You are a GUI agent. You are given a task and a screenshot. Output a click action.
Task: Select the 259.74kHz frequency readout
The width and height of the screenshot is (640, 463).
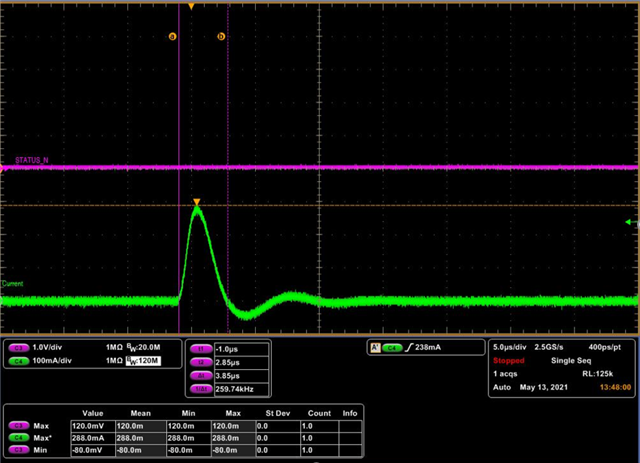pyautogui.click(x=242, y=389)
